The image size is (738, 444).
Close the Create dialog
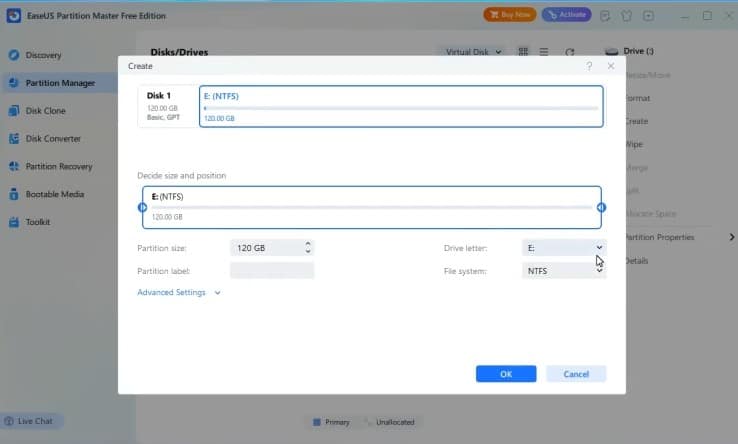(x=611, y=66)
